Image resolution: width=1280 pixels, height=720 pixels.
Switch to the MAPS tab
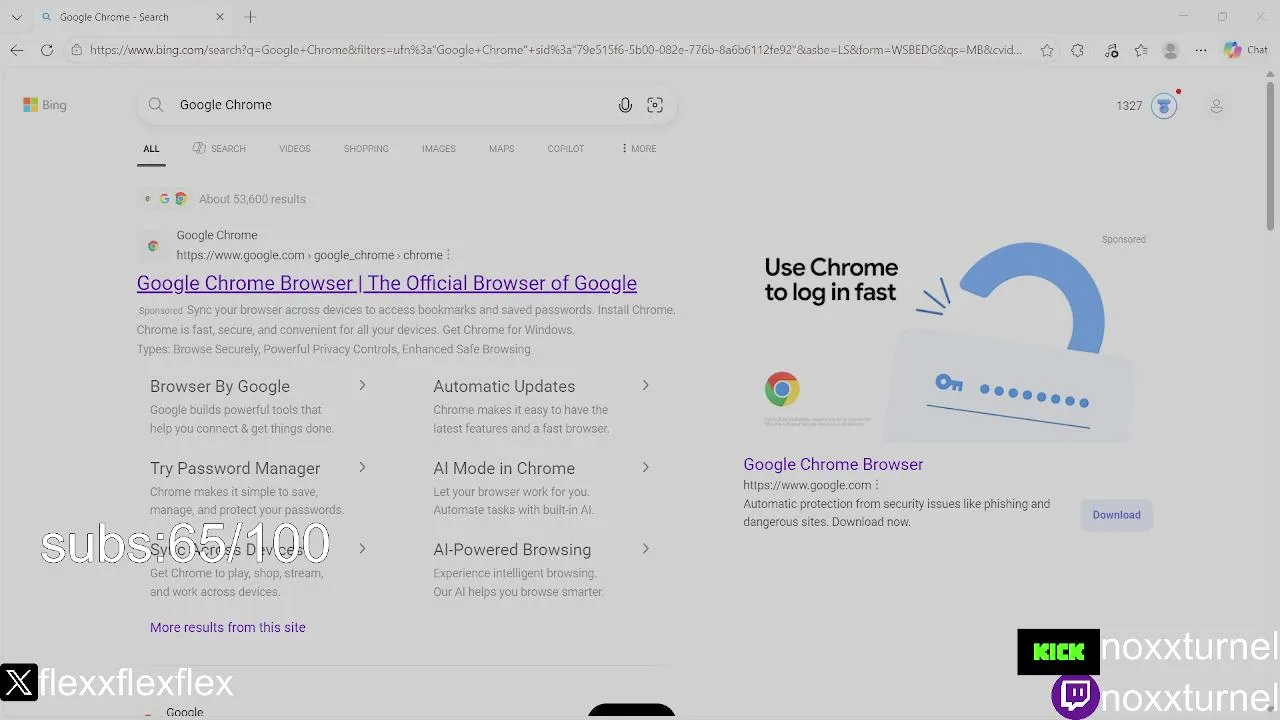[501, 149]
